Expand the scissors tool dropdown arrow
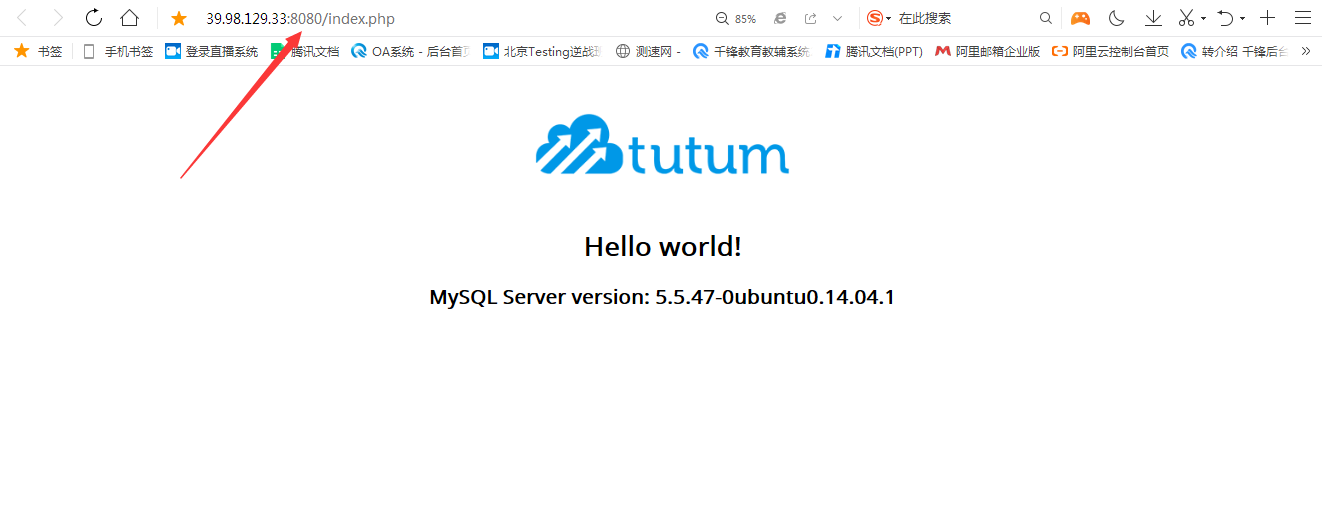Screen dimensions: 1322x521 pyautogui.click(x=1203, y=19)
